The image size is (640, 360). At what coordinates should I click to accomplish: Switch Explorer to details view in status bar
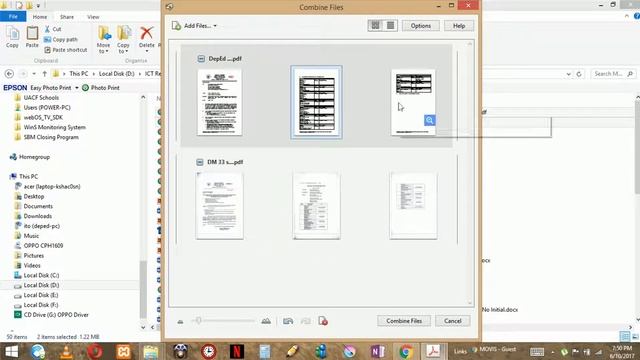pyautogui.click(x=624, y=336)
